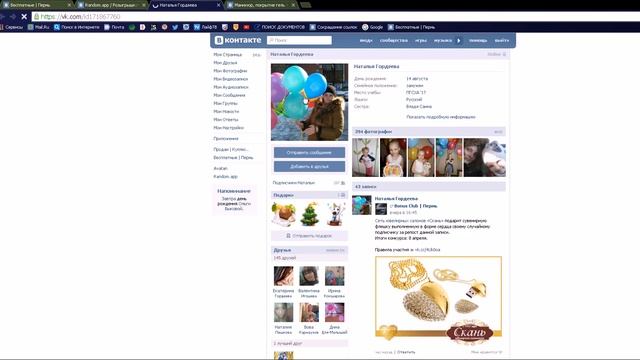Viewport: 640px width, 360px height.
Task: Open the 'музыка' header menu item
Action: click(x=443, y=40)
